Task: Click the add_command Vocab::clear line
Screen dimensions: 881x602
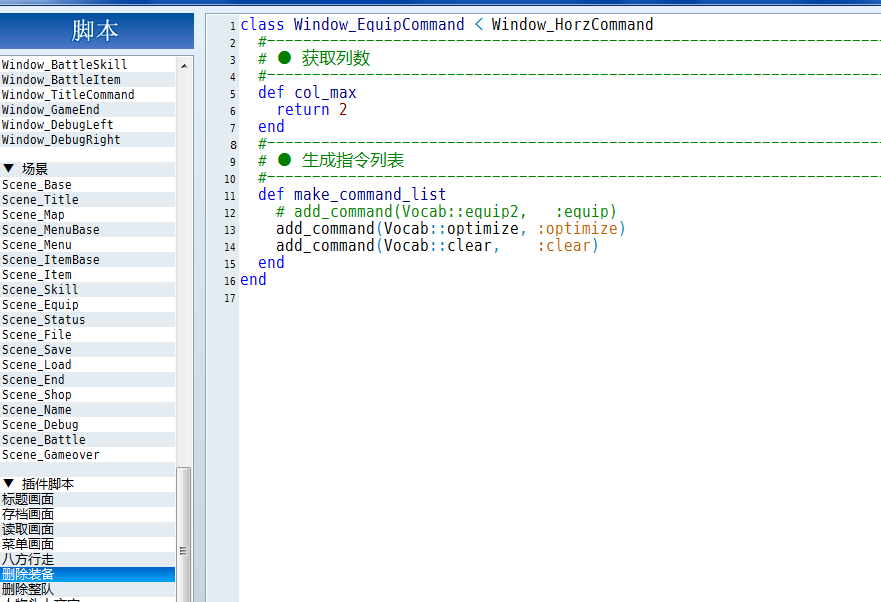Action: (437, 246)
